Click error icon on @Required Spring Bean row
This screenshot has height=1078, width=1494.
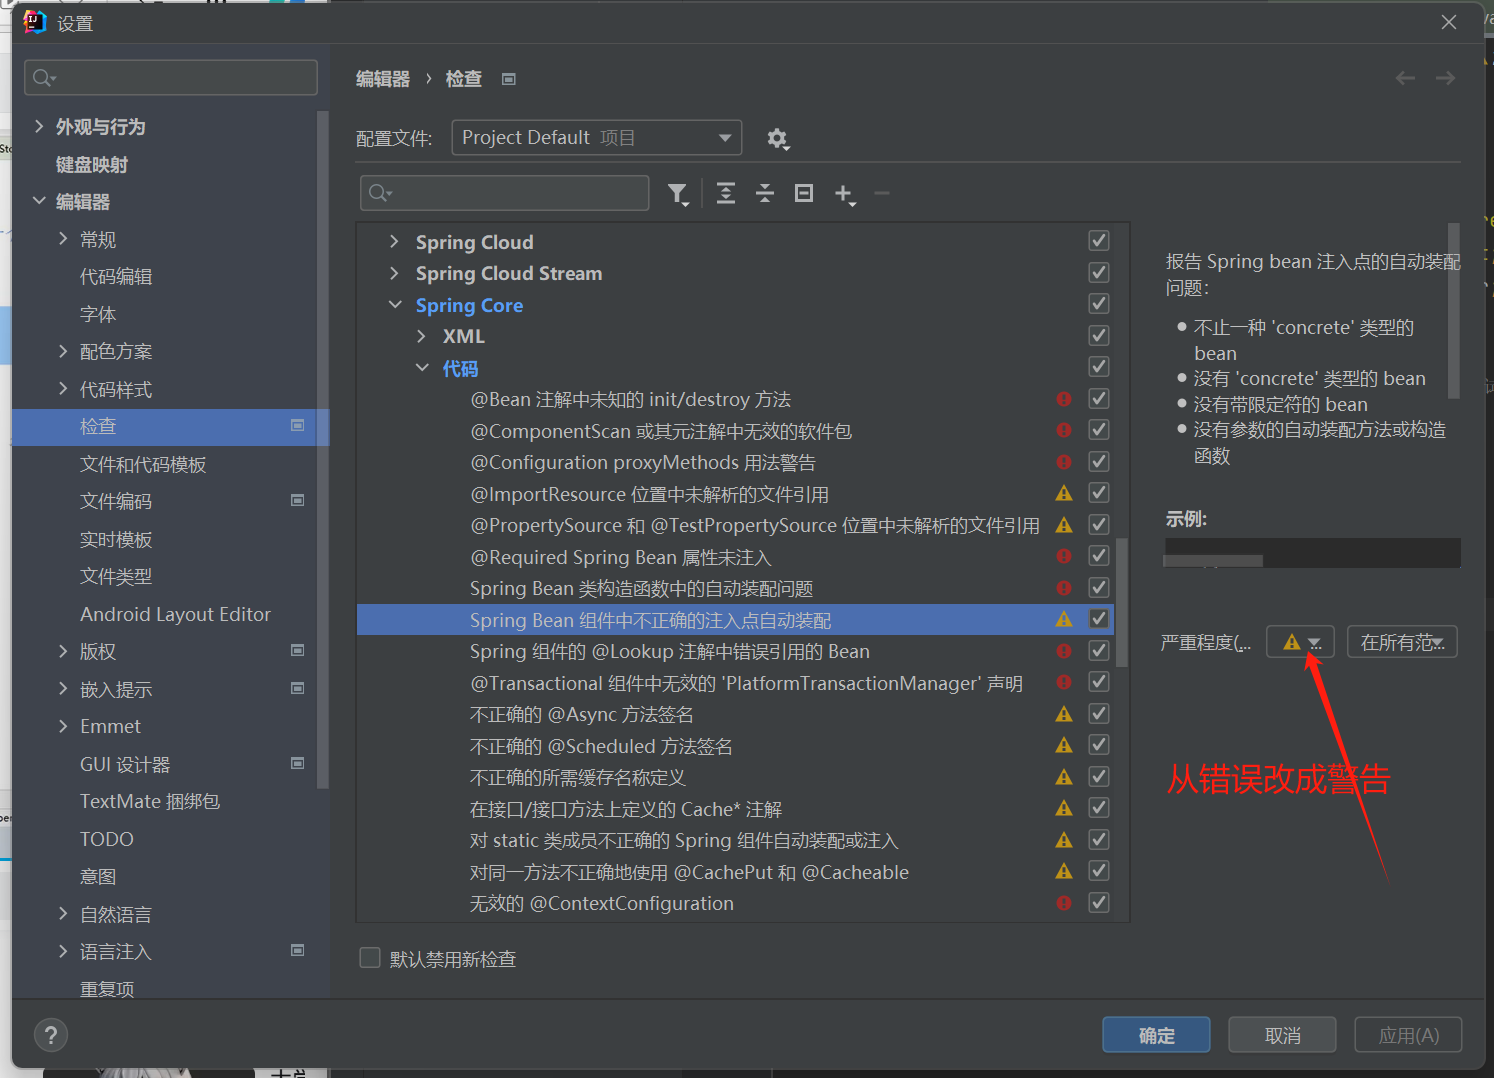pos(1064,556)
